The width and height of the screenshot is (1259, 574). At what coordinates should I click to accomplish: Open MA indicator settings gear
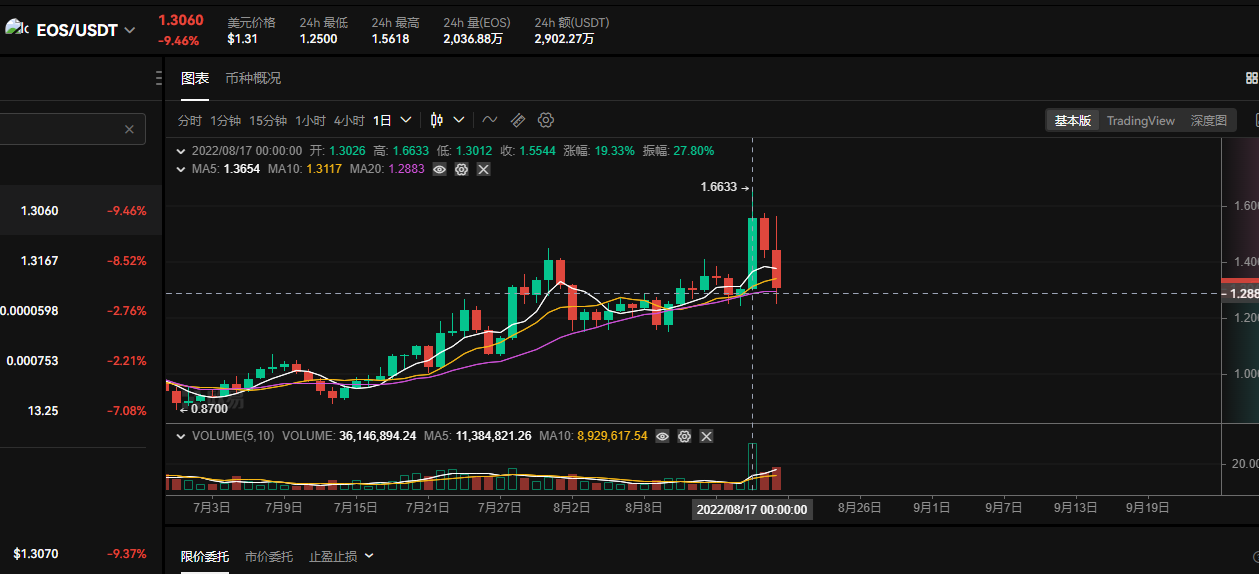click(x=462, y=169)
